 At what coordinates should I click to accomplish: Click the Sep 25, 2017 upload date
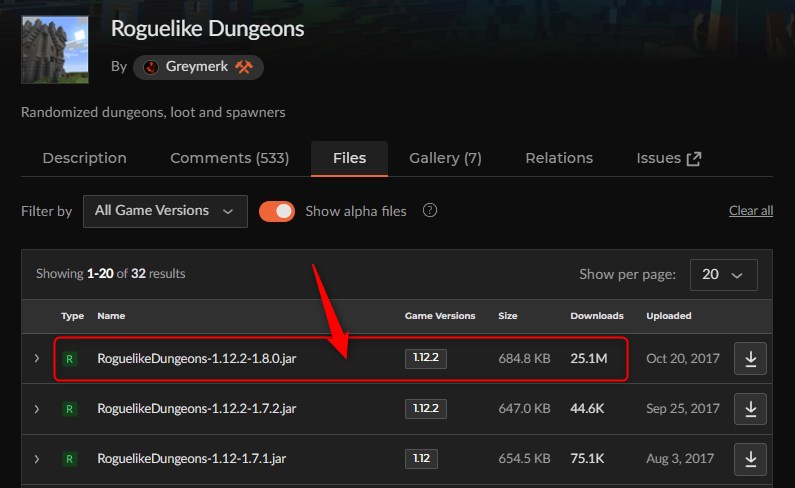point(683,409)
